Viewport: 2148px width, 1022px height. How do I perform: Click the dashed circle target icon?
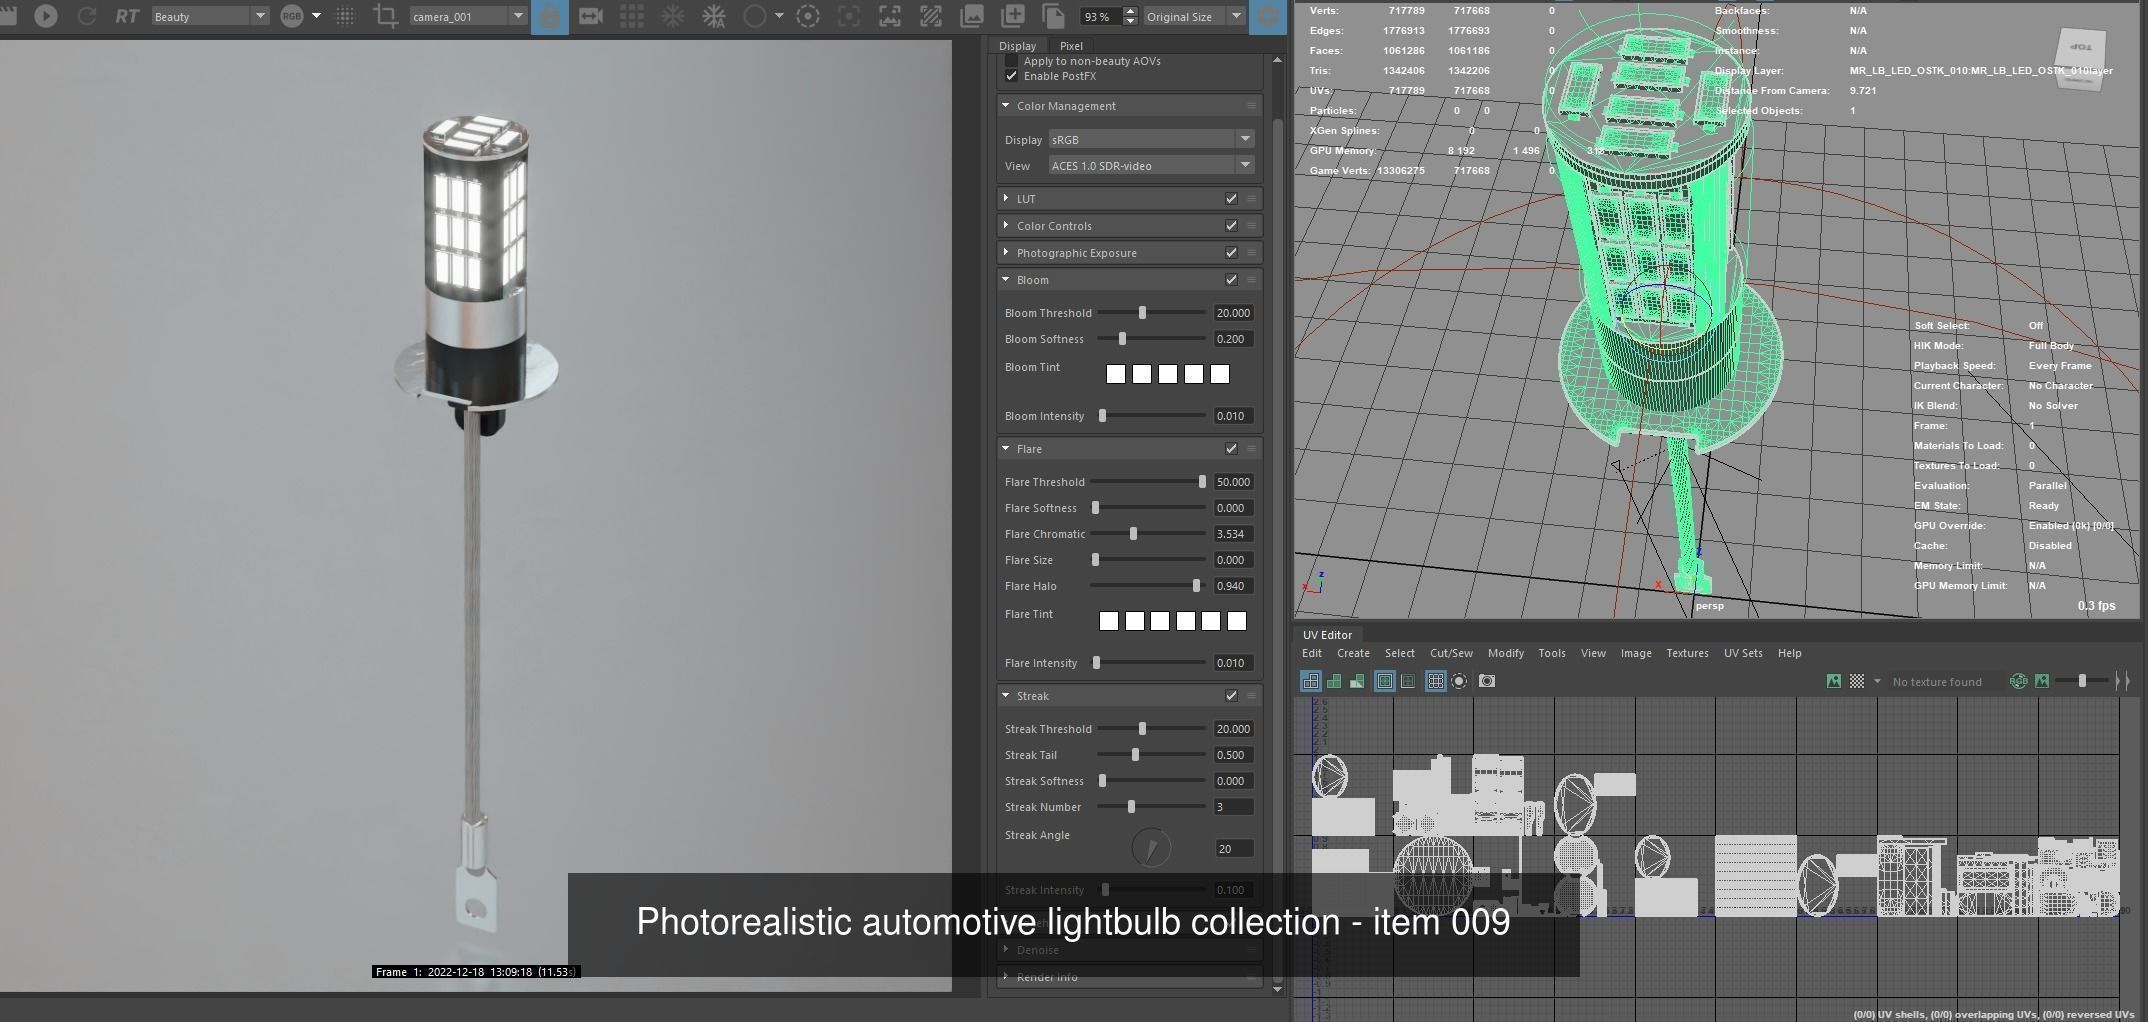click(808, 16)
